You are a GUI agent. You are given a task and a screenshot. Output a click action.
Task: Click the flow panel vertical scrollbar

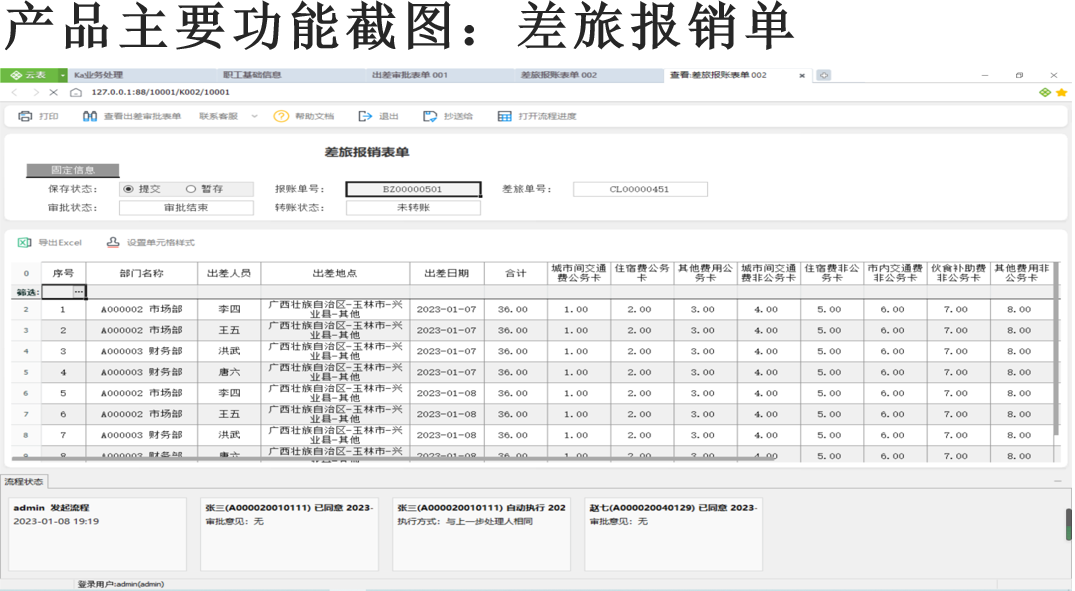[x=1068, y=524]
